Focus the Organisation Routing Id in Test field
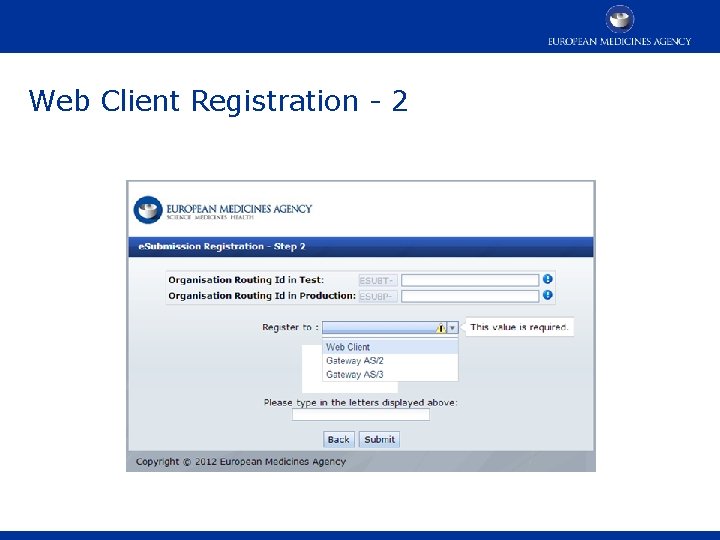 click(470, 280)
